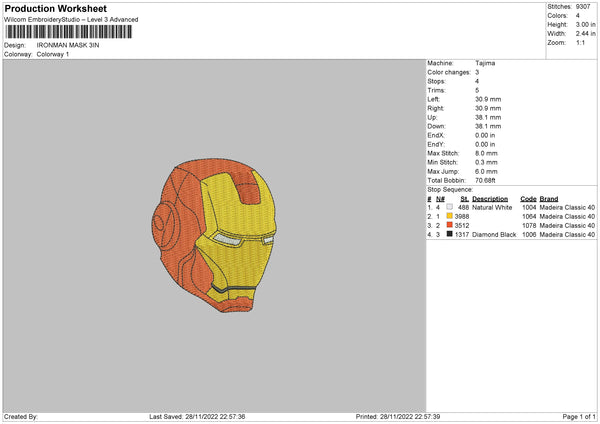Viewport: 600px width, 424px height.
Task: Click the 'Brand' column header
Action: (549, 199)
